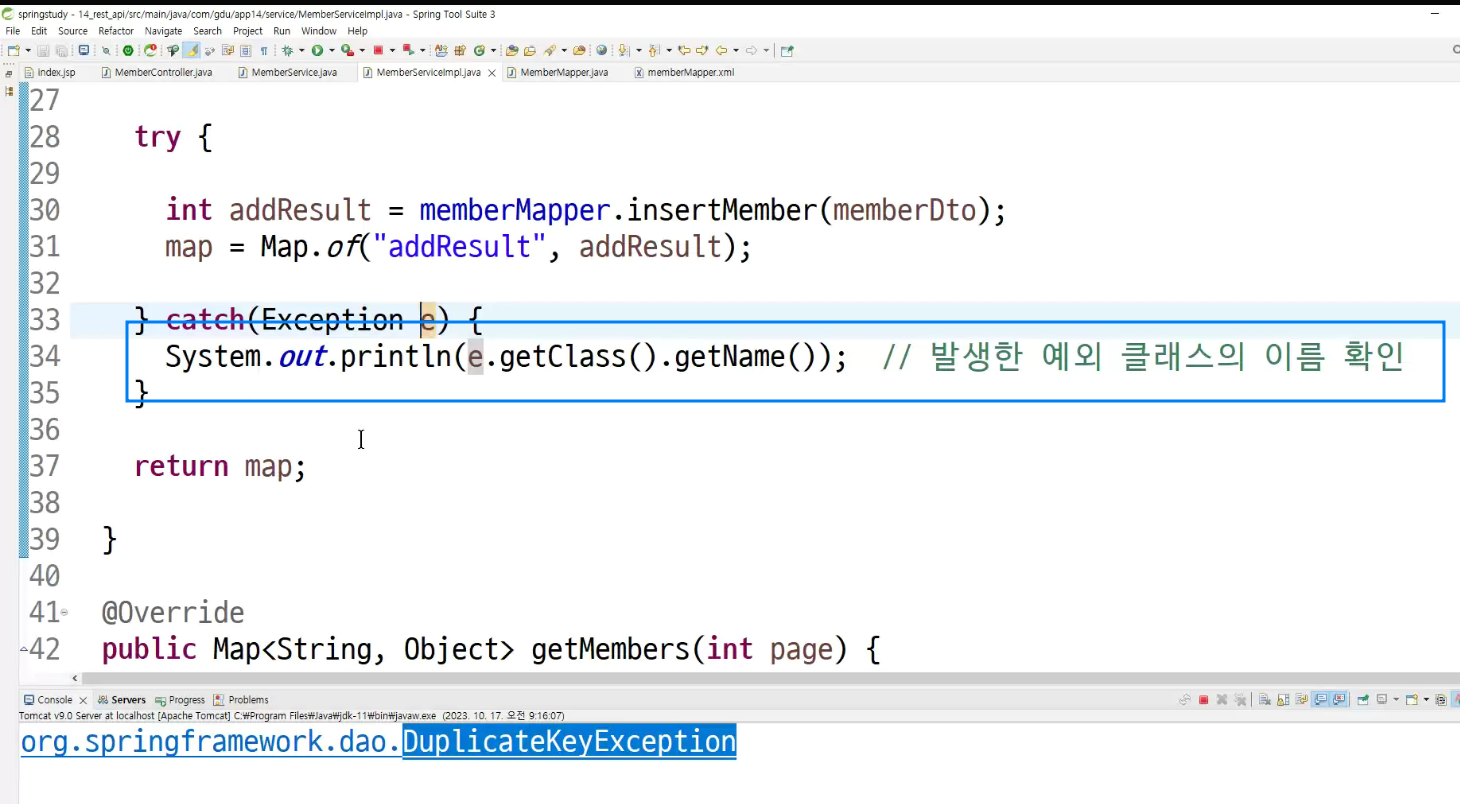
Task: Click the org.springframework.dao.DuplicateKeyException console link
Action: point(378,742)
